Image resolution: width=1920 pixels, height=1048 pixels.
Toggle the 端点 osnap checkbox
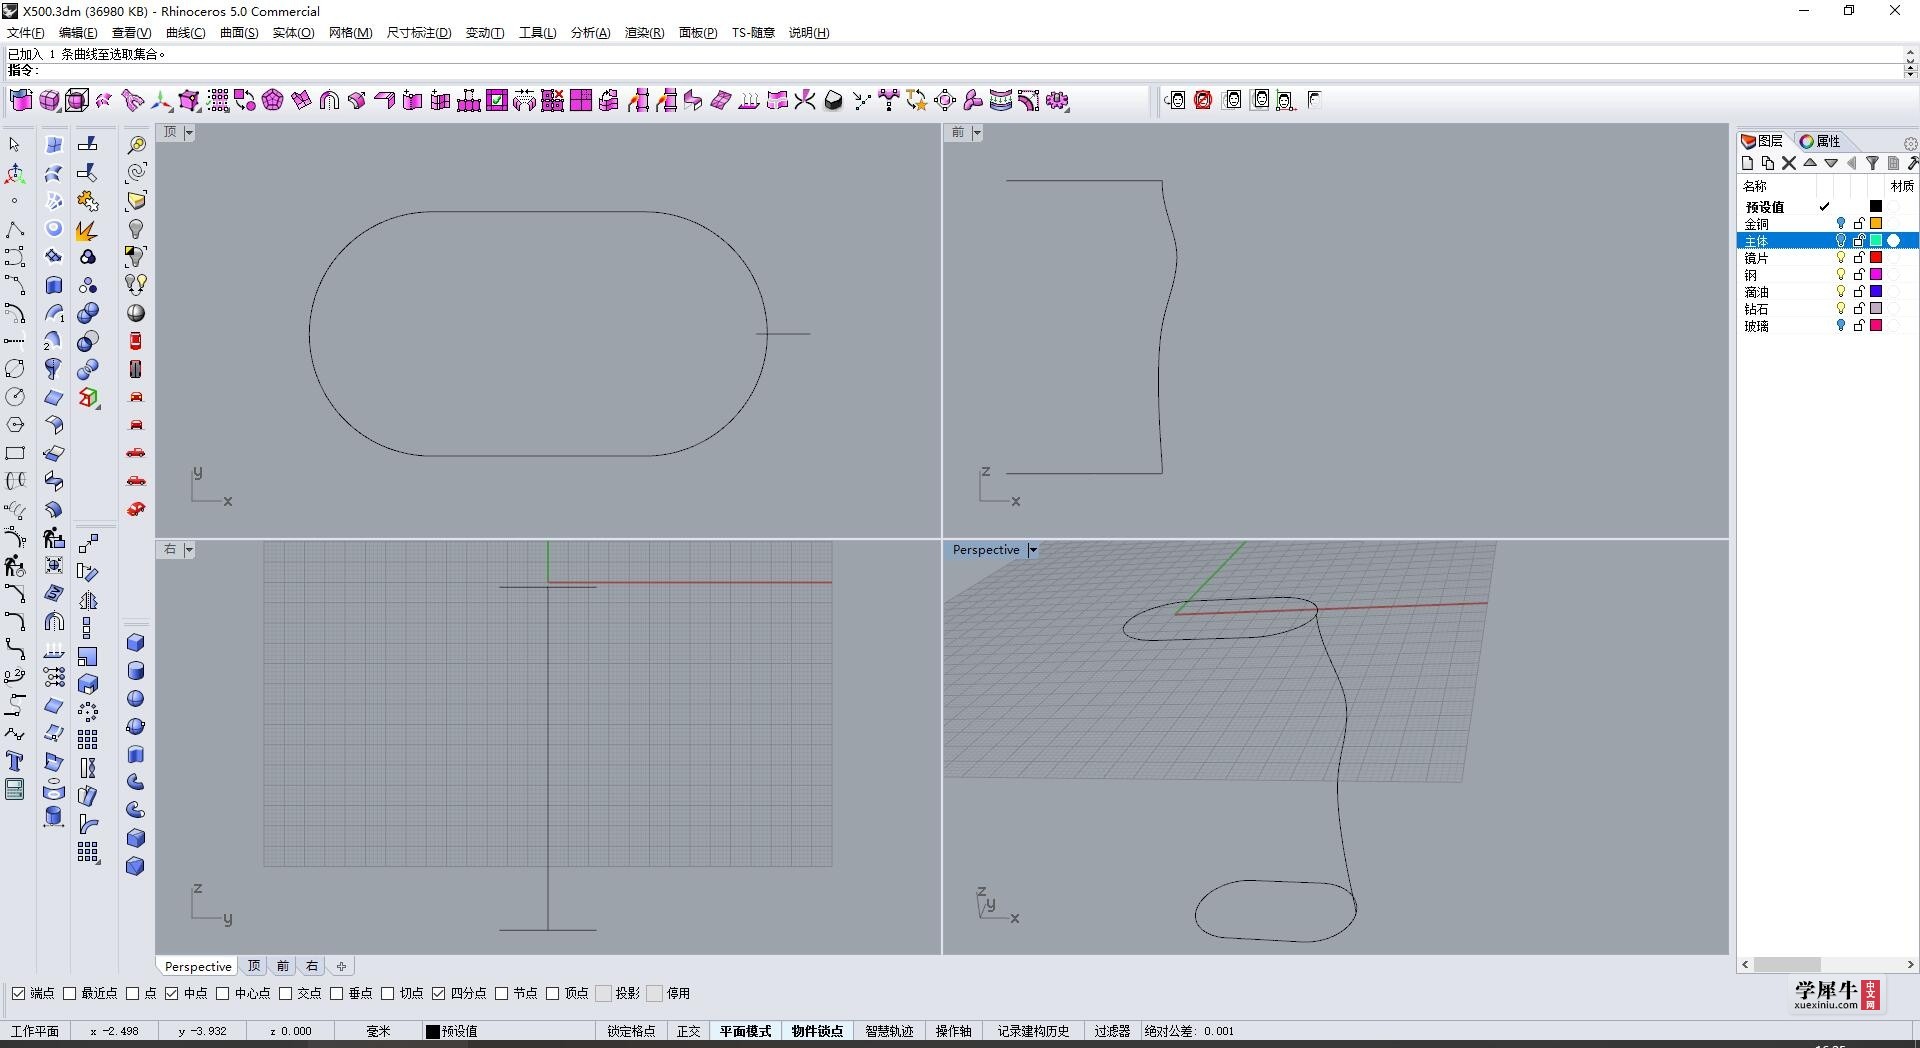pyautogui.click(x=18, y=993)
